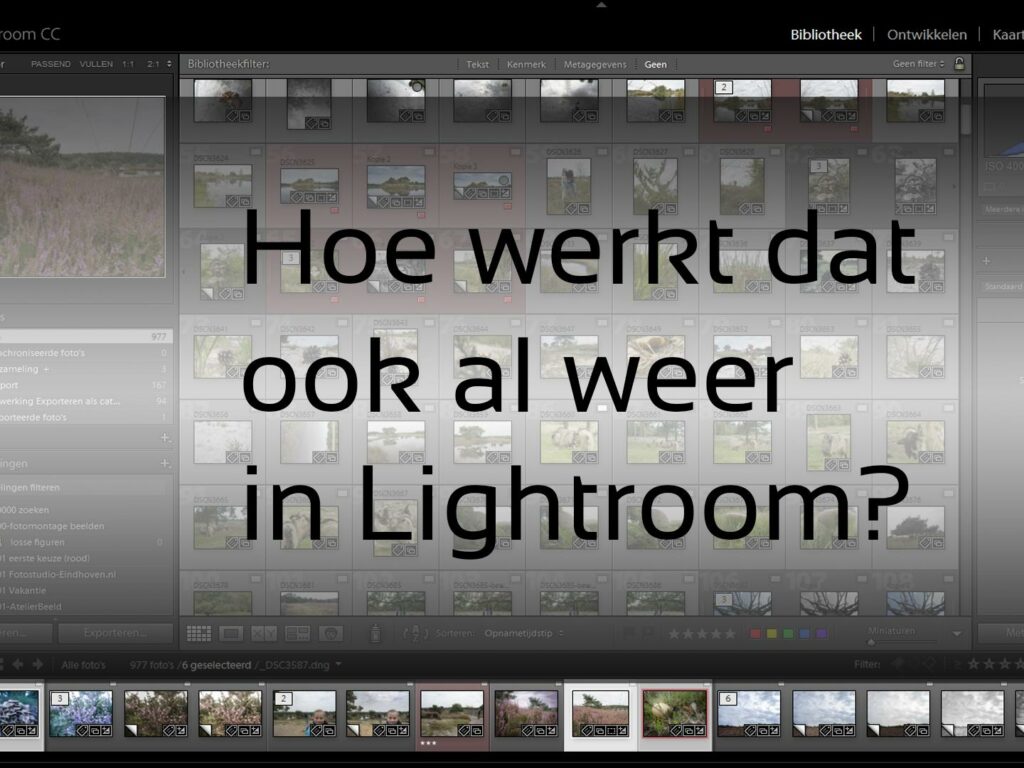
Task: Switch to grid view in toolbar
Action: (x=199, y=633)
